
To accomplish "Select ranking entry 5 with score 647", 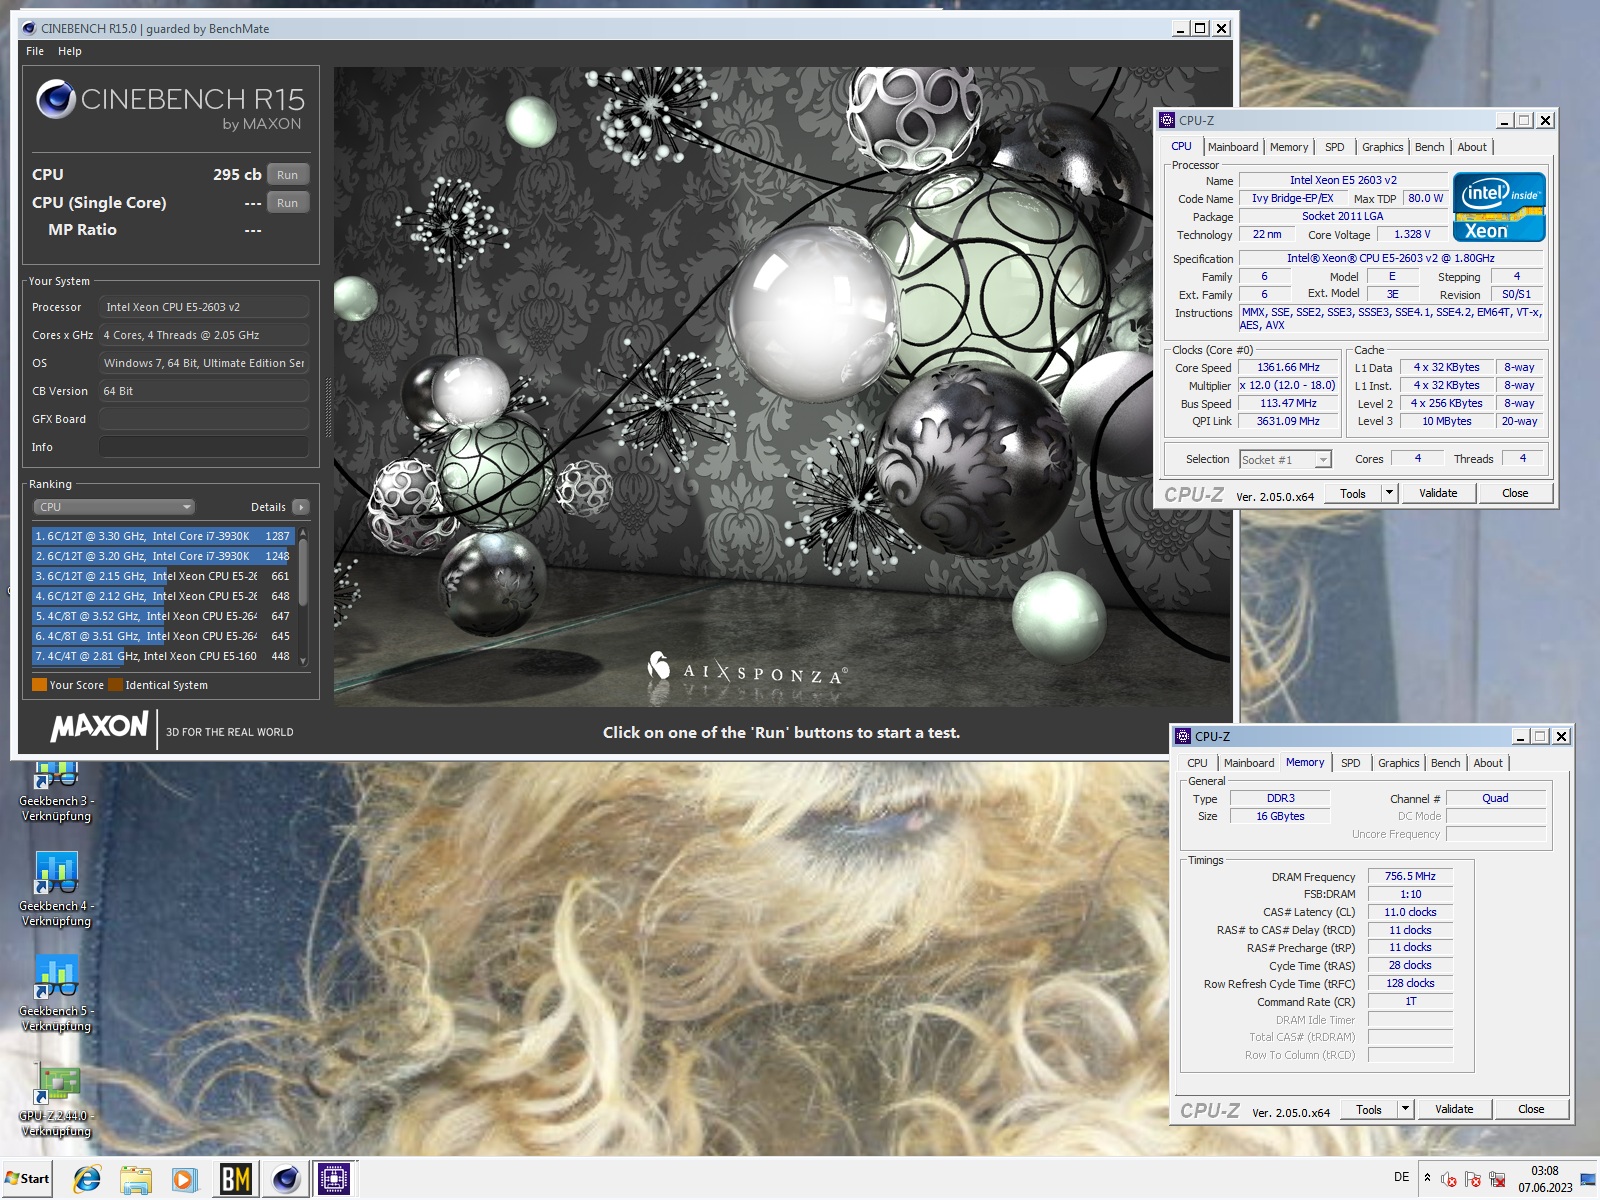I will coord(164,616).
